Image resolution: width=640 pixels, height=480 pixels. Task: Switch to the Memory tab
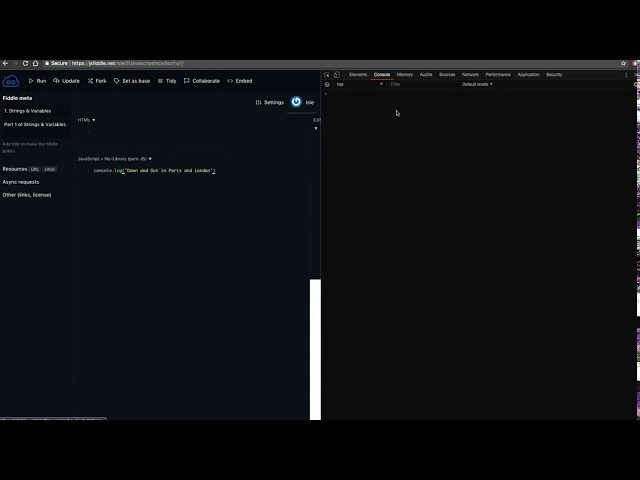coord(405,75)
